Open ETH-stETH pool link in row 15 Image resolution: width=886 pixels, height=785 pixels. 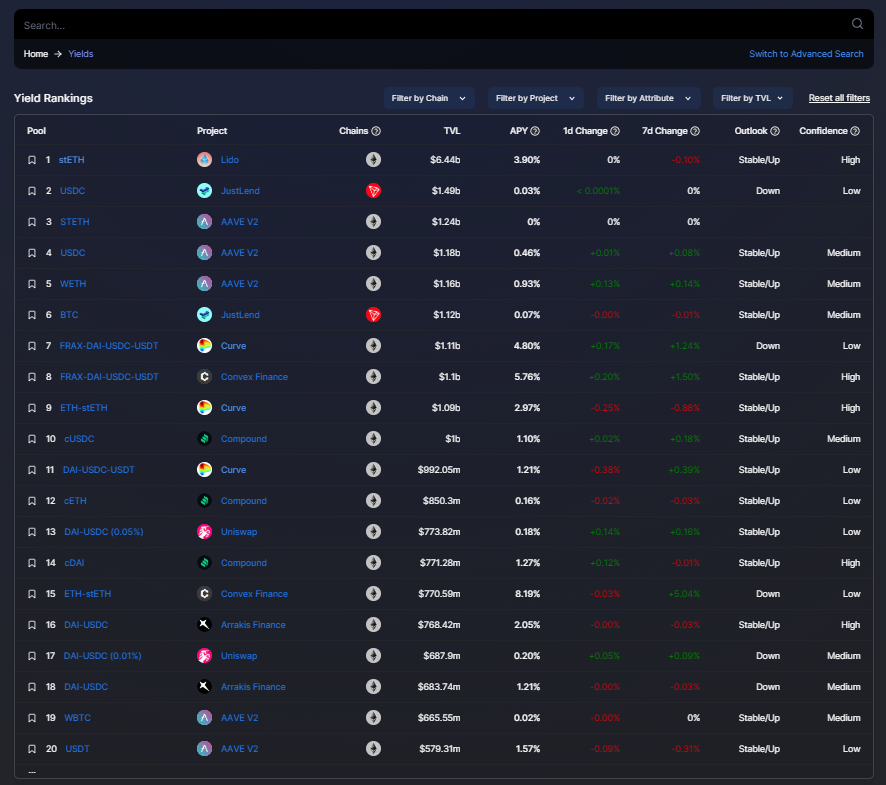[x=88, y=594]
